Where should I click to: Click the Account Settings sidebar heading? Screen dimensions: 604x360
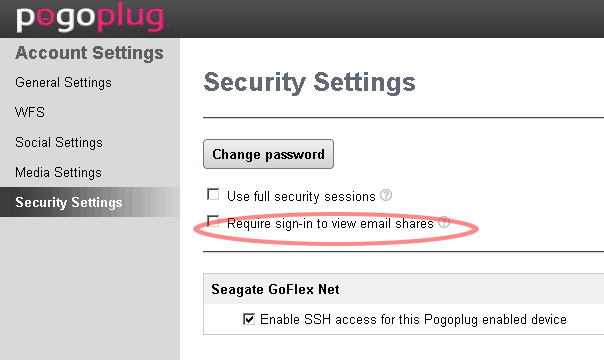click(89, 53)
